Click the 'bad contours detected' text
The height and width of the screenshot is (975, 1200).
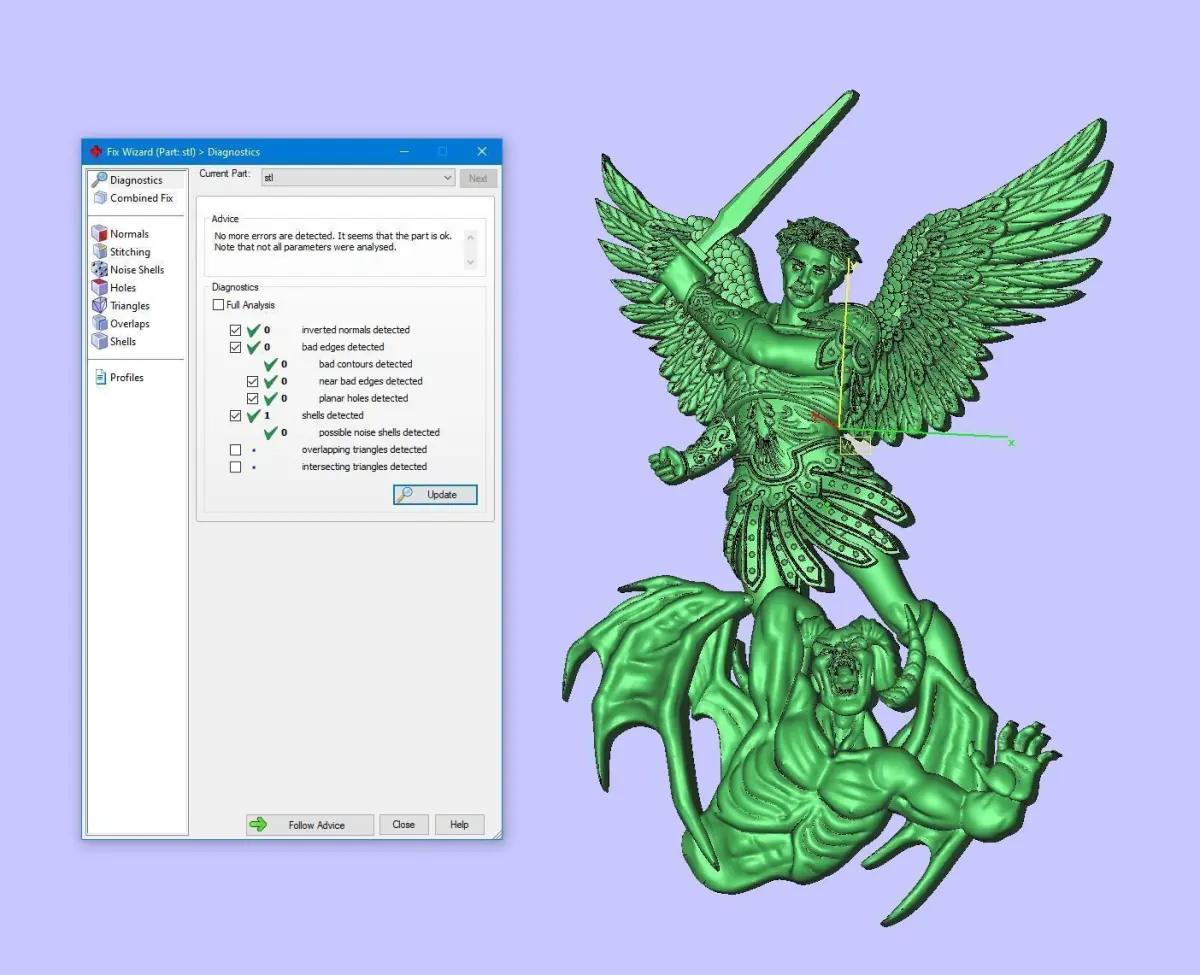(x=365, y=364)
